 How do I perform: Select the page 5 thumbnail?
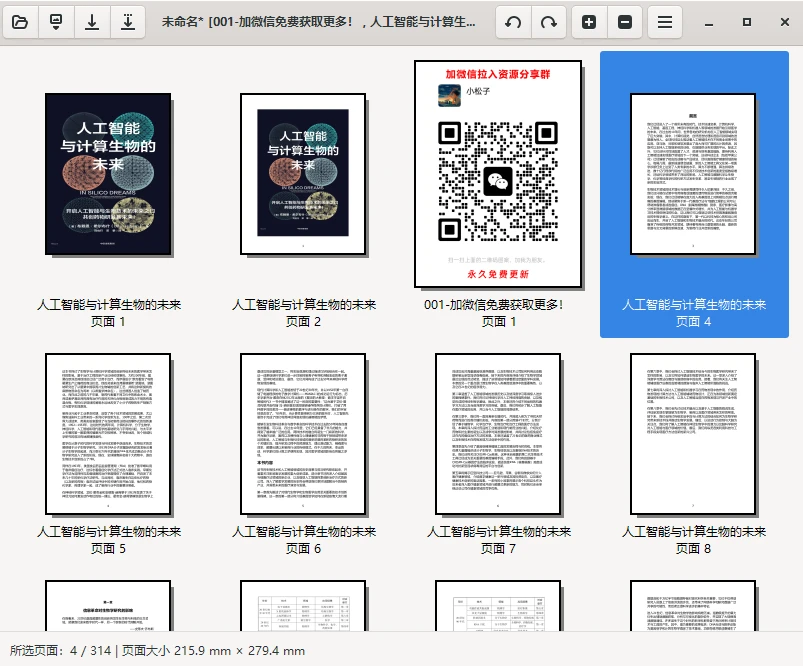coord(108,434)
